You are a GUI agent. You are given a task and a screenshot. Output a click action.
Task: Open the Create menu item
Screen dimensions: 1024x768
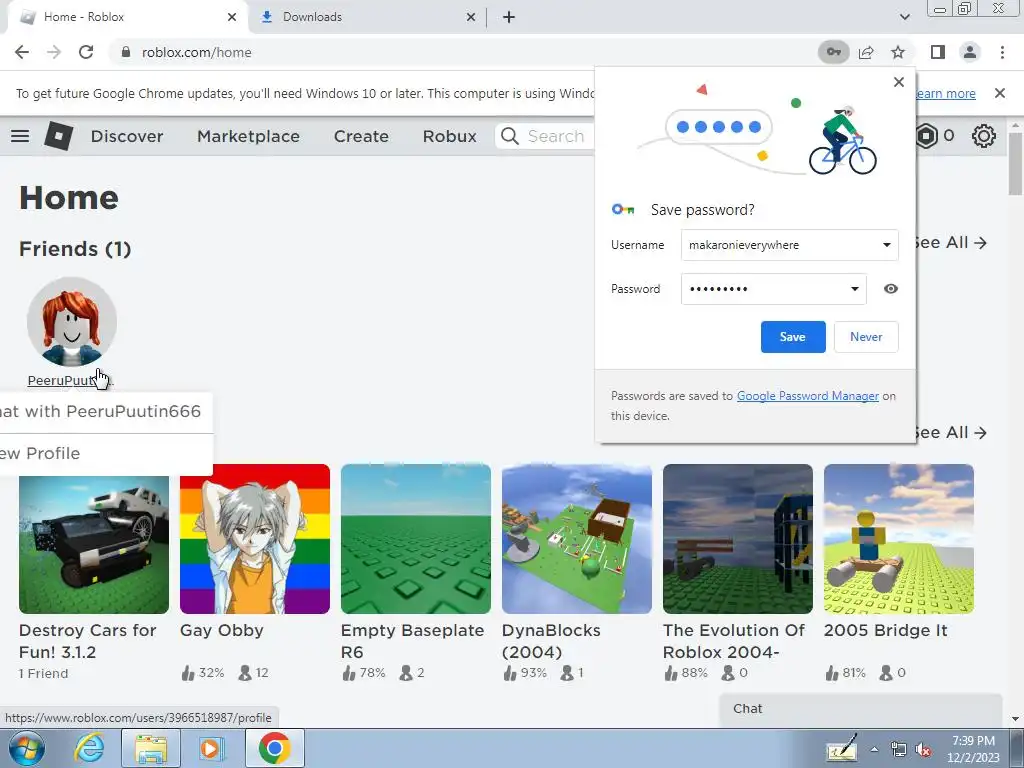click(x=361, y=136)
